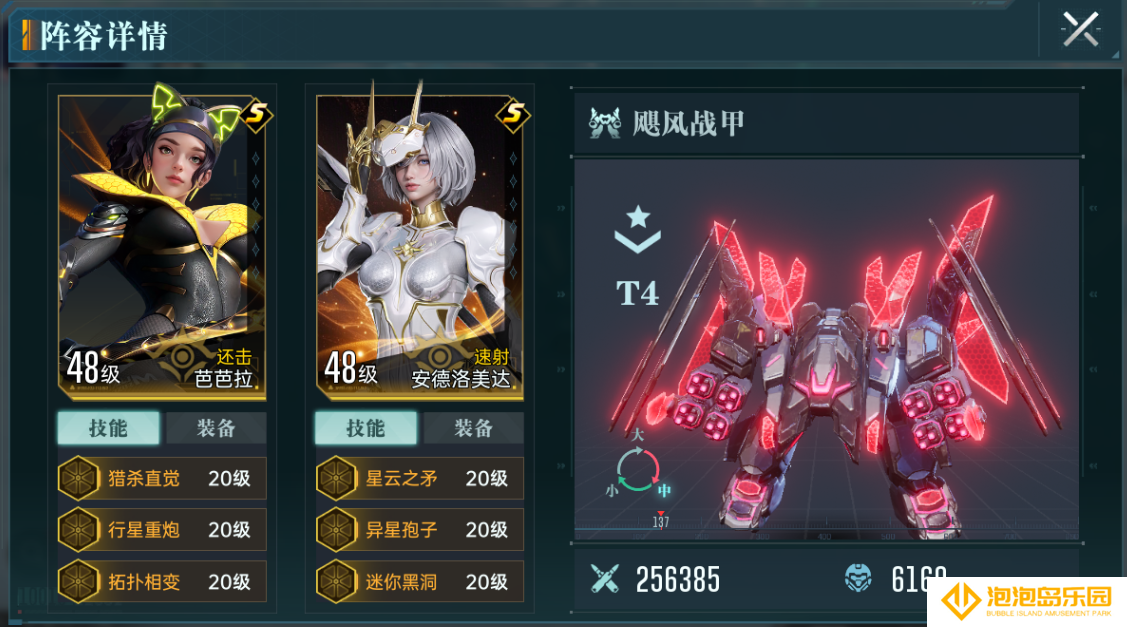Screen dimensions: 1127x627
Task: Open the 星云之矛 skill hexagon icon
Action: coord(336,478)
